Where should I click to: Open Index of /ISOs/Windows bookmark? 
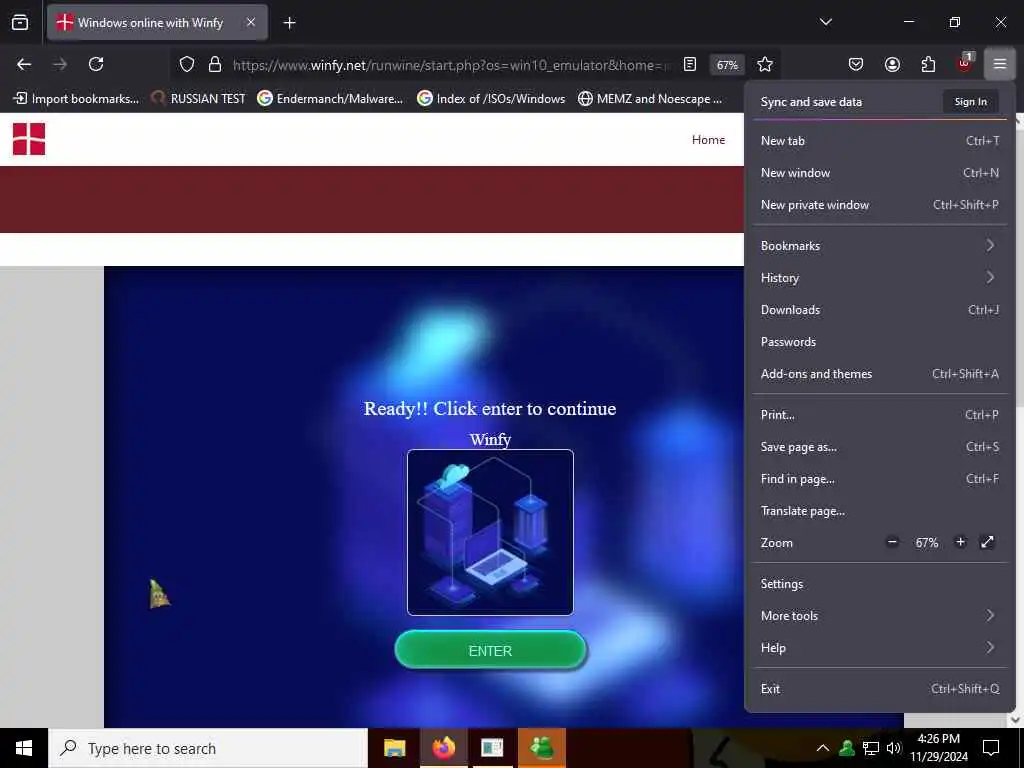491,99
